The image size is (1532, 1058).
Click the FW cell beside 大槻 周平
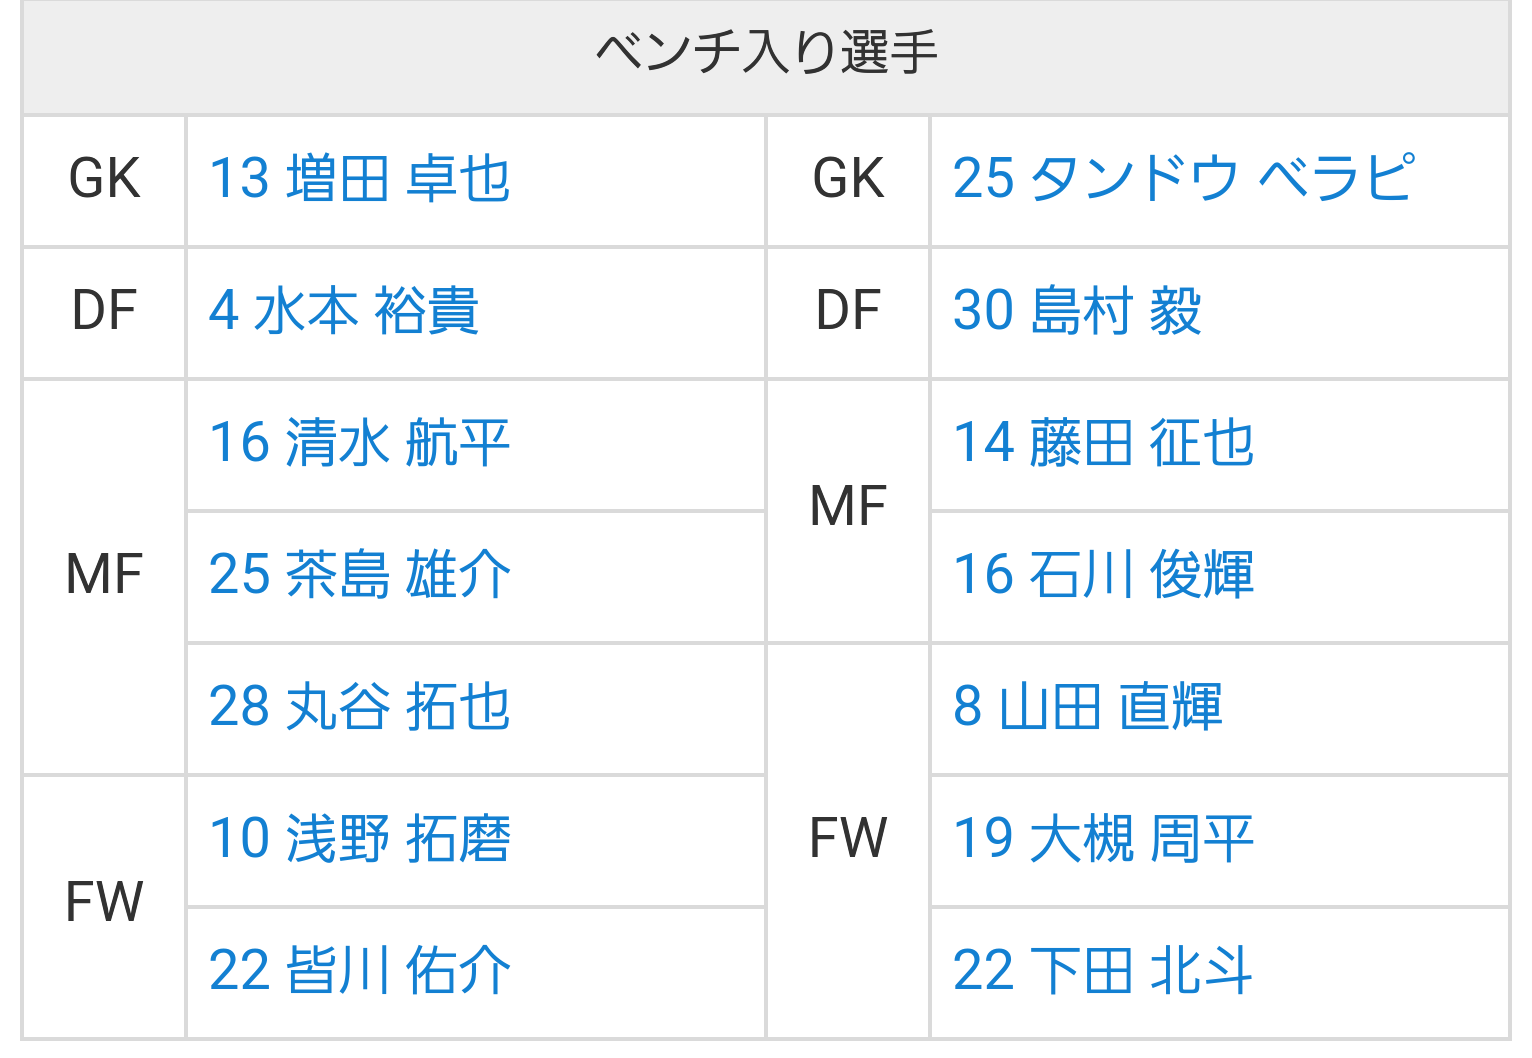pos(848,839)
